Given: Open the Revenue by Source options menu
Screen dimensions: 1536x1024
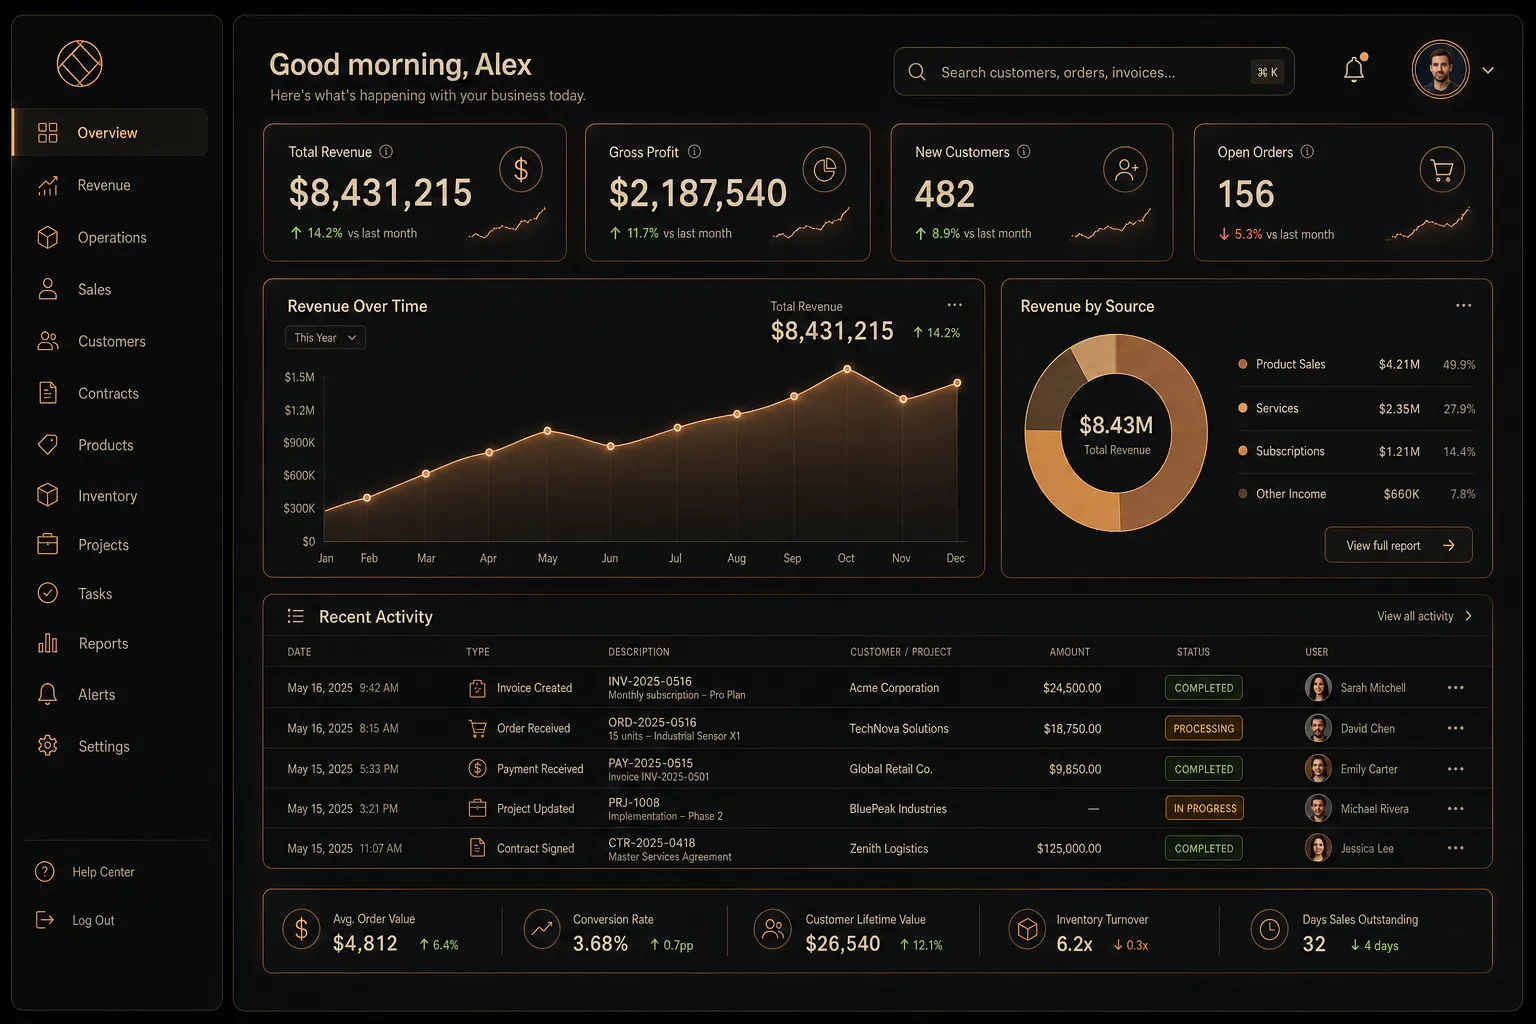Looking at the screenshot, I should (1463, 305).
